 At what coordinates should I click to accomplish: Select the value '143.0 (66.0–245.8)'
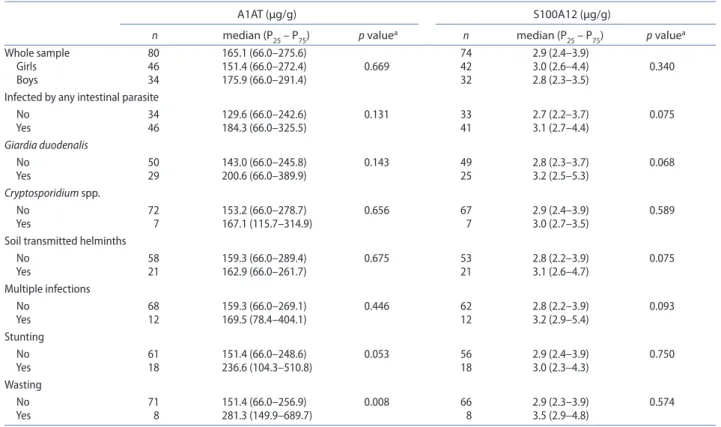264,162
